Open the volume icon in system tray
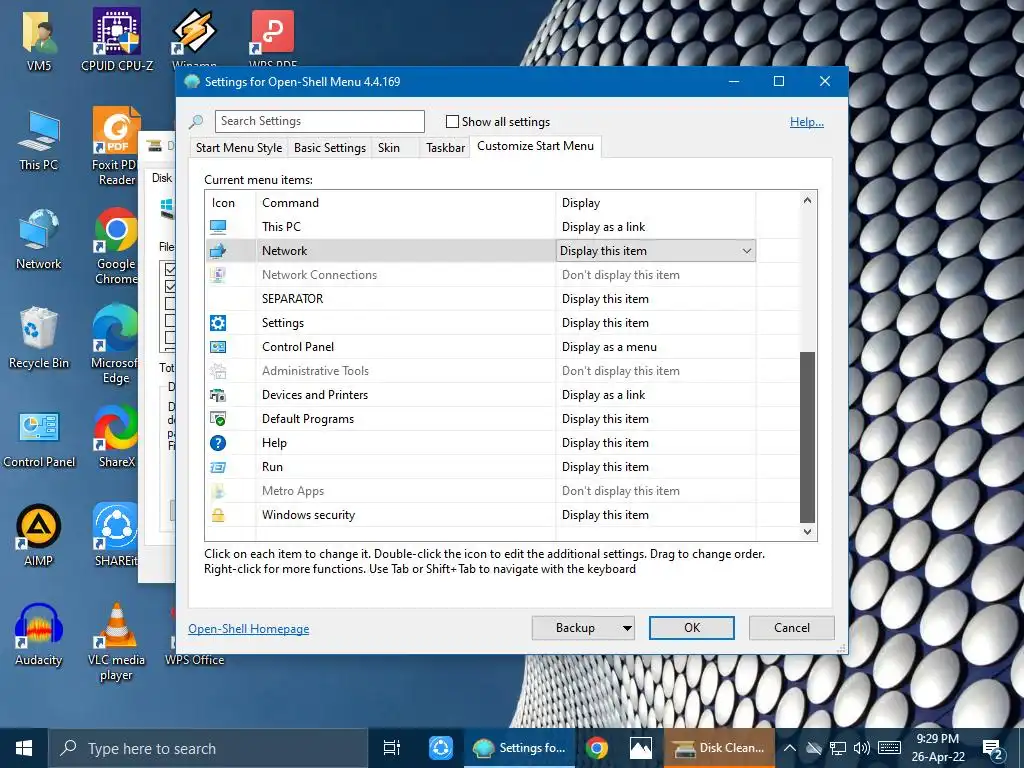This screenshot has width=1024, height=768. (861, 748)
